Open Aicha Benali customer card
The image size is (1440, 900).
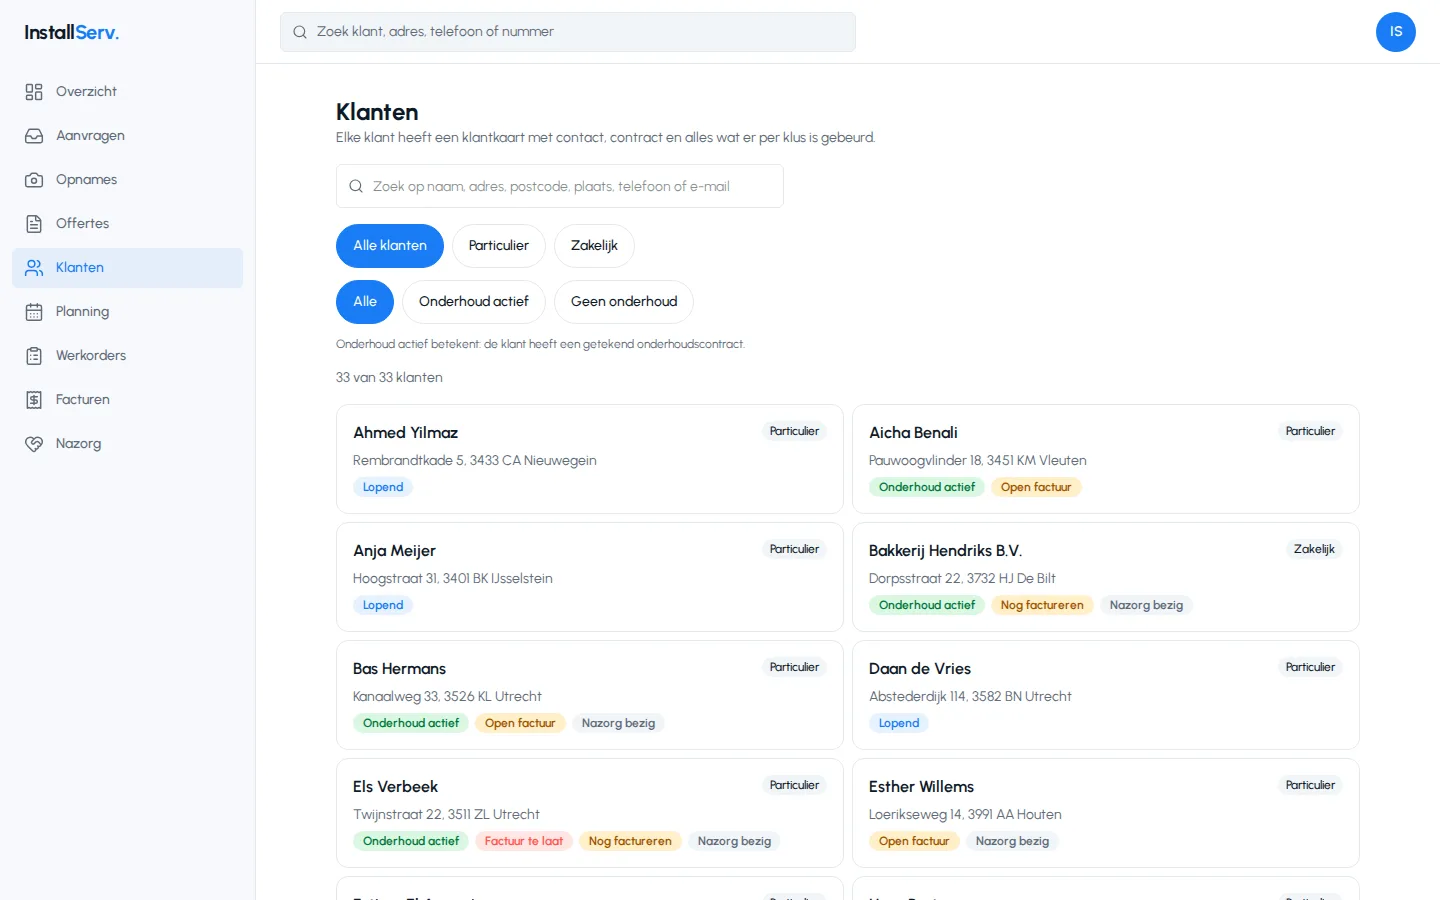tap(1106, 459)
